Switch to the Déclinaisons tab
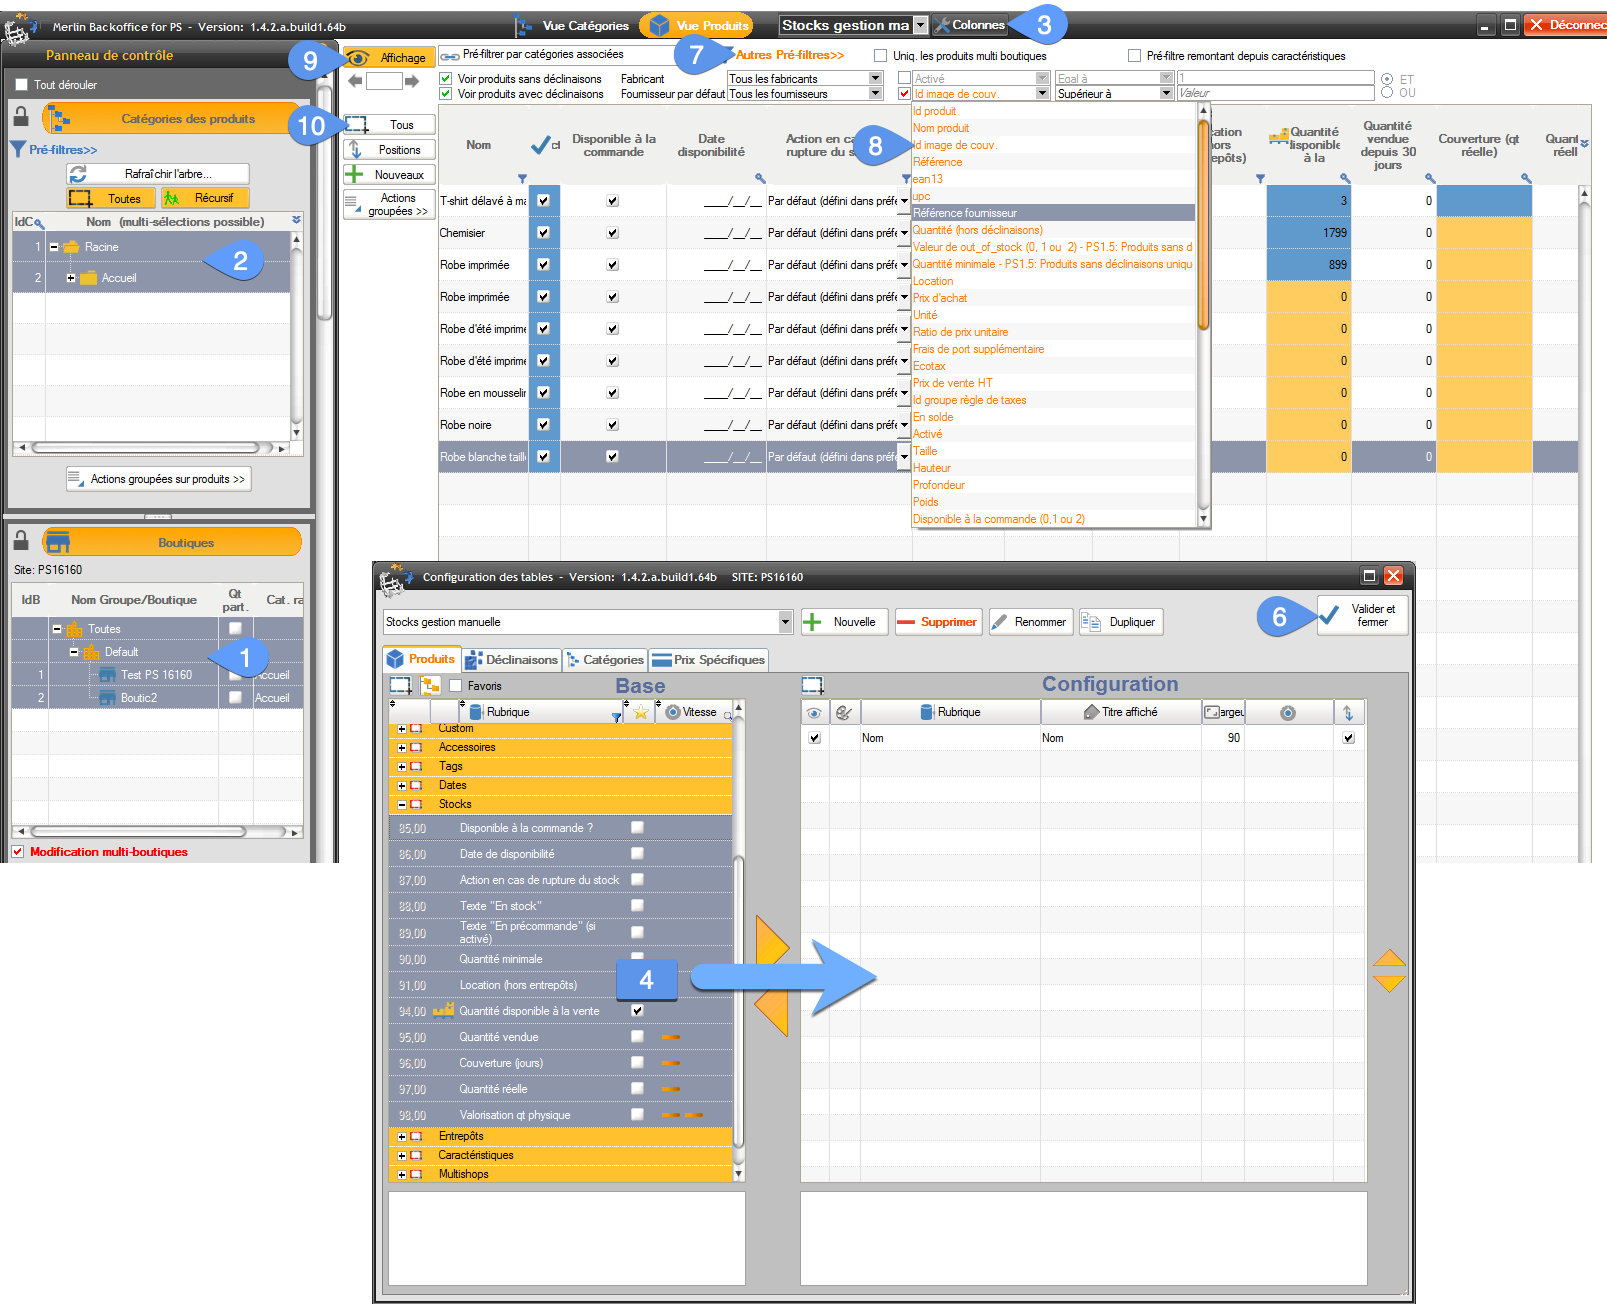The image size is (1607, 1304). coord(511,660)
